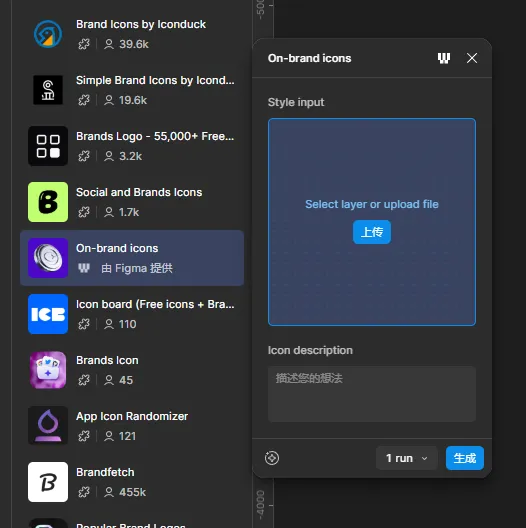This screenshot has width=526, height=528.
Task: Click Select layer or upload file text
Action: (372, 204)
